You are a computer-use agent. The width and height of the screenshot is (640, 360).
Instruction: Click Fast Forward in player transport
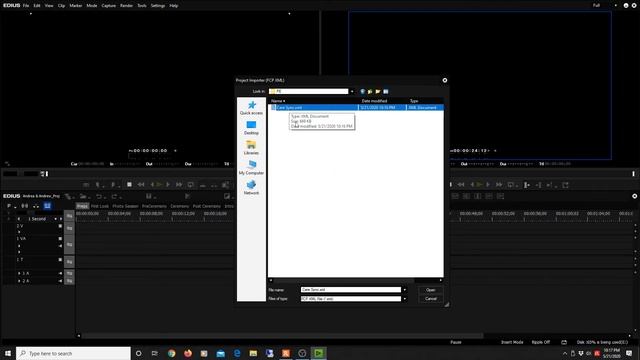[179, 185]
